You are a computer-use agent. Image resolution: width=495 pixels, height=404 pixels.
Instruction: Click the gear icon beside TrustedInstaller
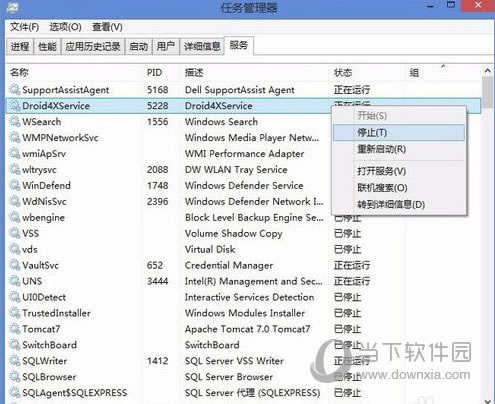pyautogui.click(x=14, y=313)
